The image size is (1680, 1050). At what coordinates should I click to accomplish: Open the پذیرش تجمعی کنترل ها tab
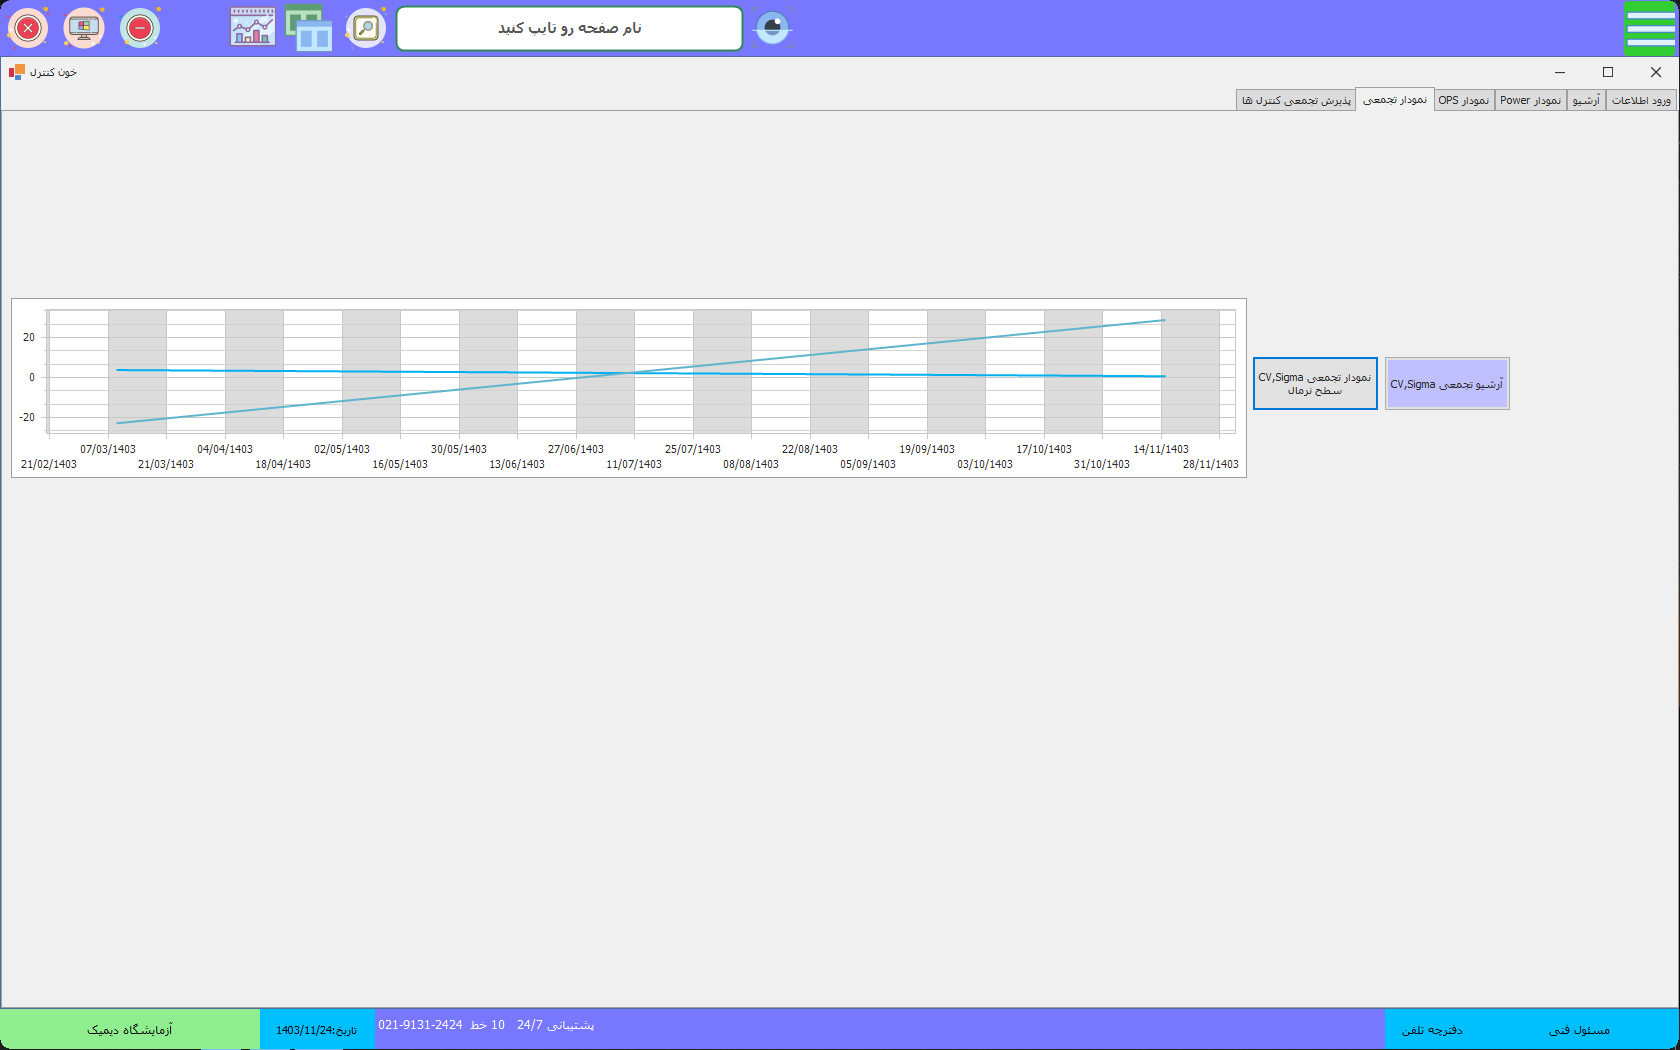[x=1296, y=100]
